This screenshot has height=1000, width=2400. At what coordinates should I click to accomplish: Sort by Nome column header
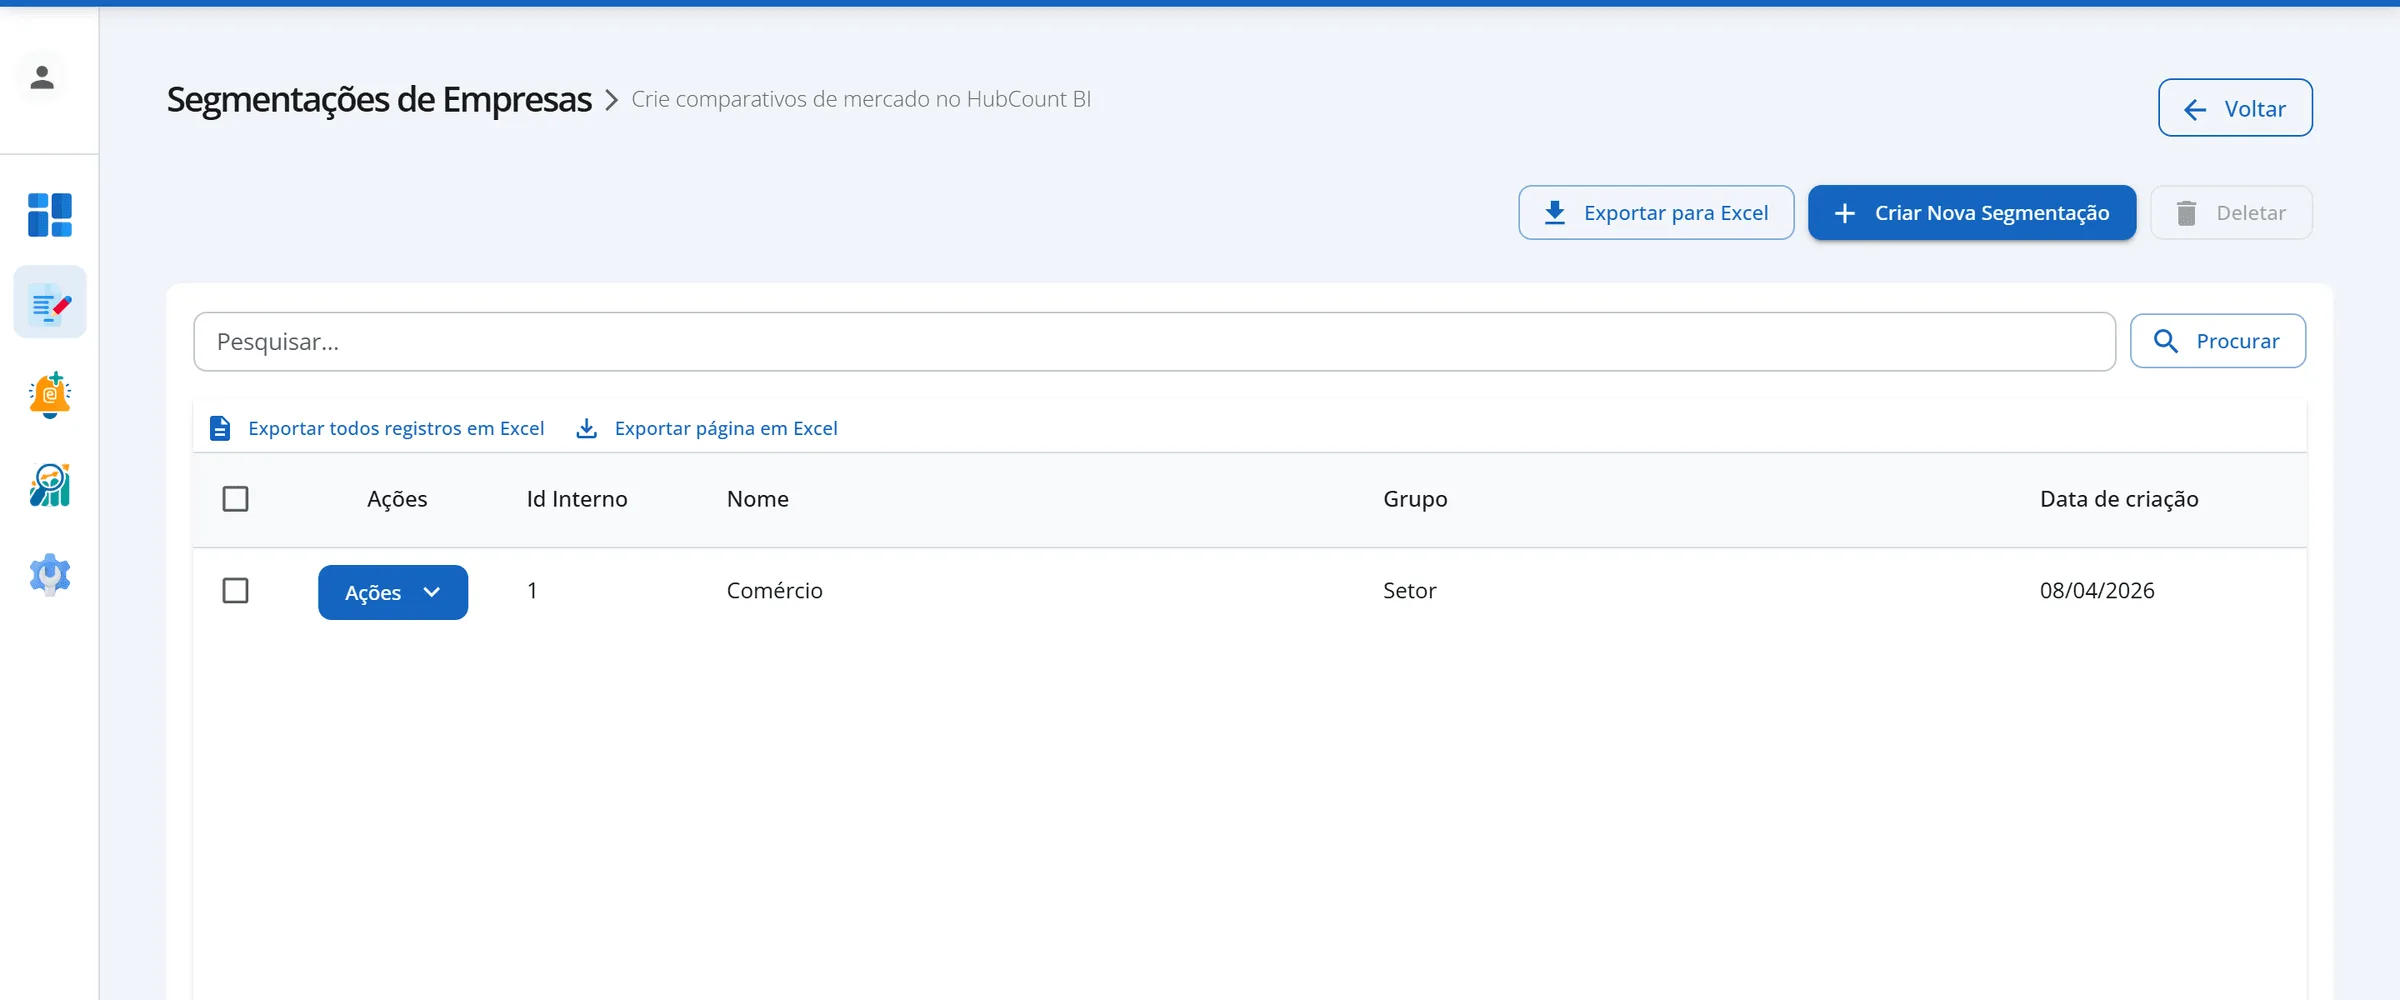758,499
